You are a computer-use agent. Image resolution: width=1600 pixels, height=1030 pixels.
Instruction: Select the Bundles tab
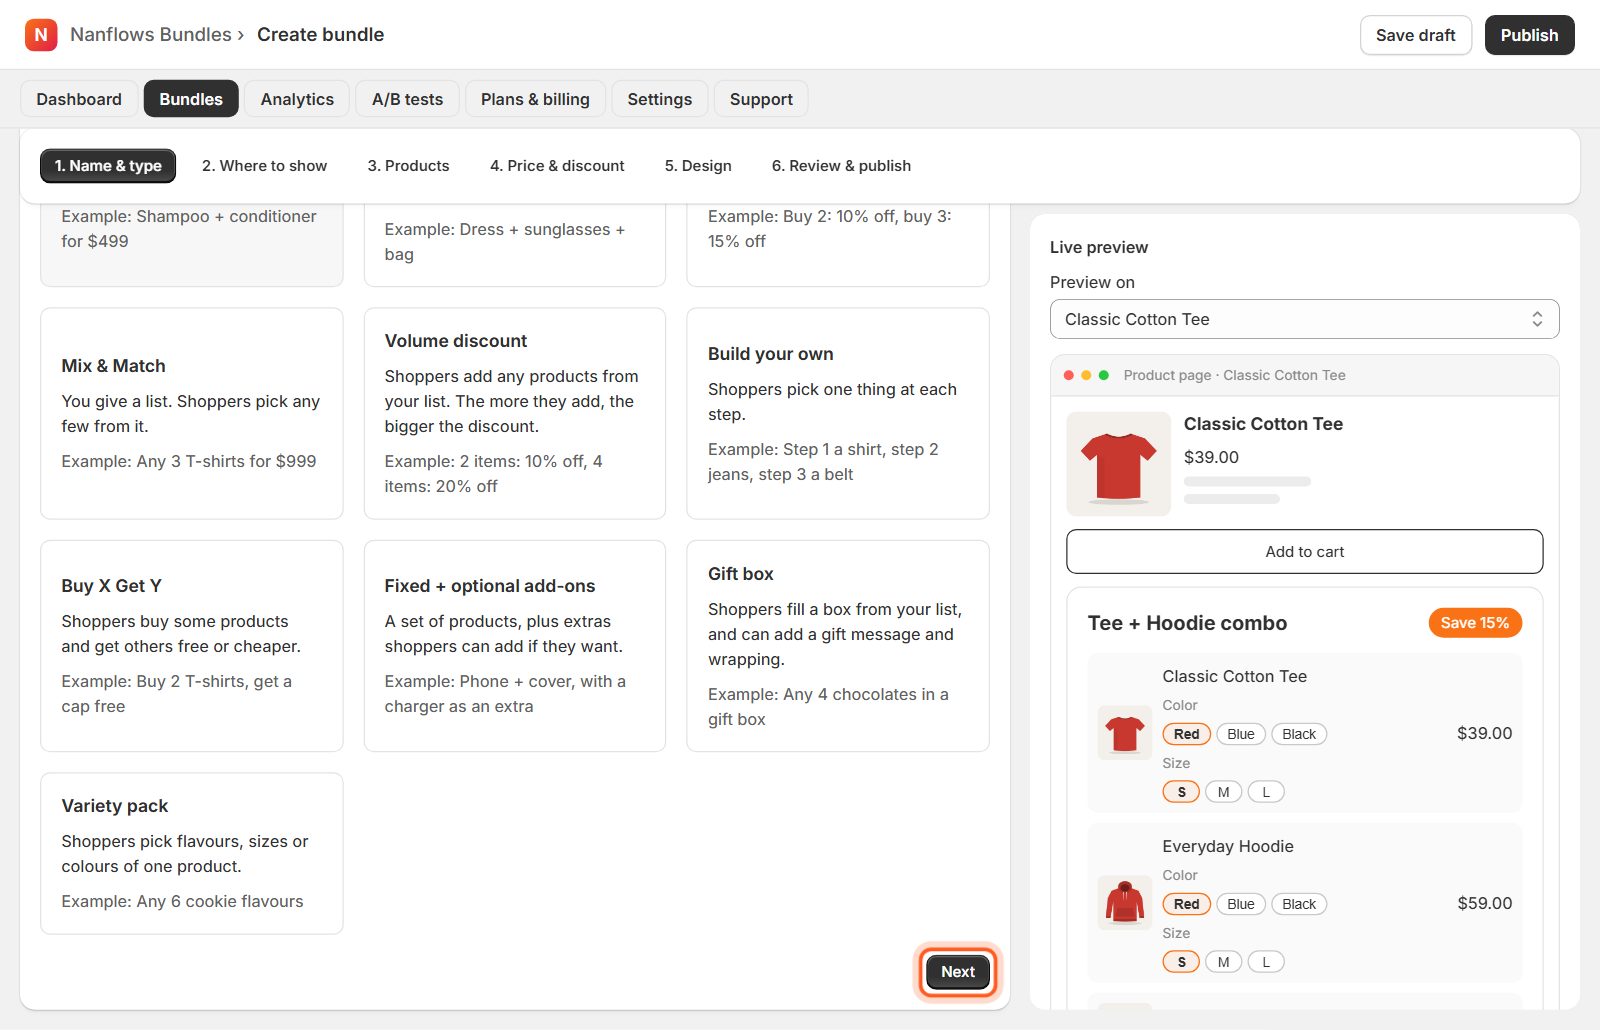coord(191,99)
